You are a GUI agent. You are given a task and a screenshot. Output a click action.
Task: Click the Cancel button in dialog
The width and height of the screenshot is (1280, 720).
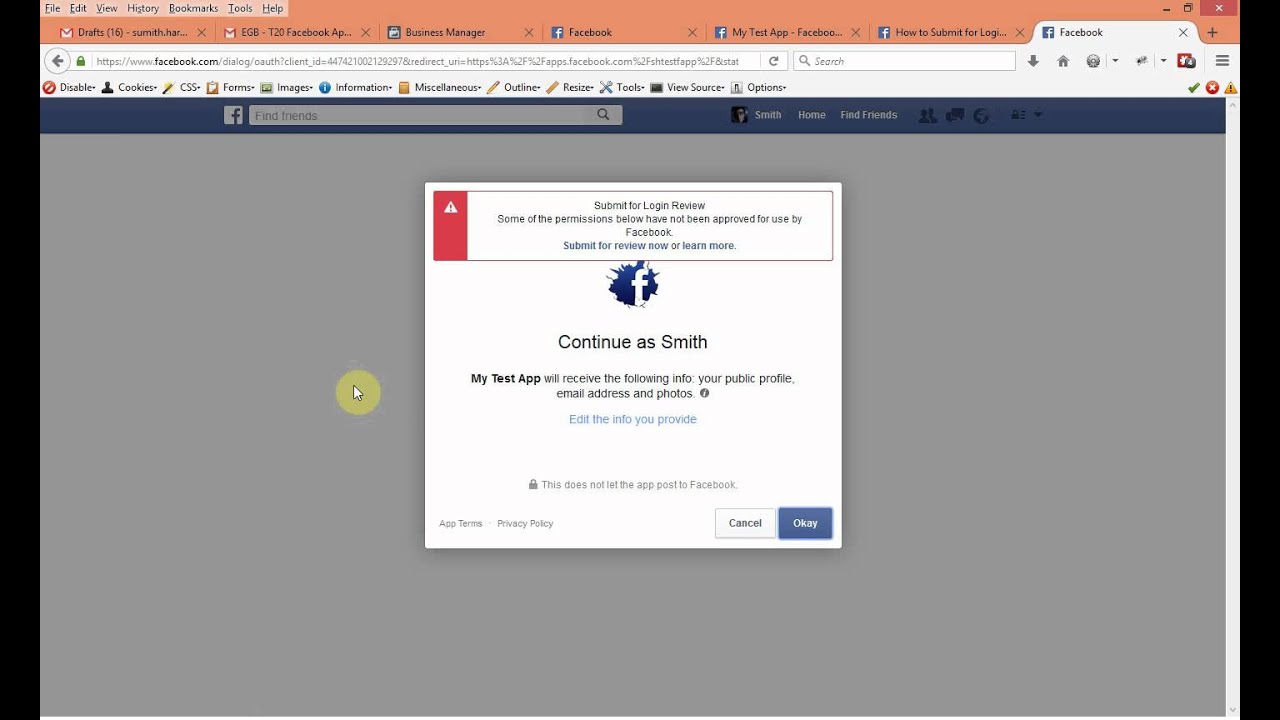coord(745,523)
